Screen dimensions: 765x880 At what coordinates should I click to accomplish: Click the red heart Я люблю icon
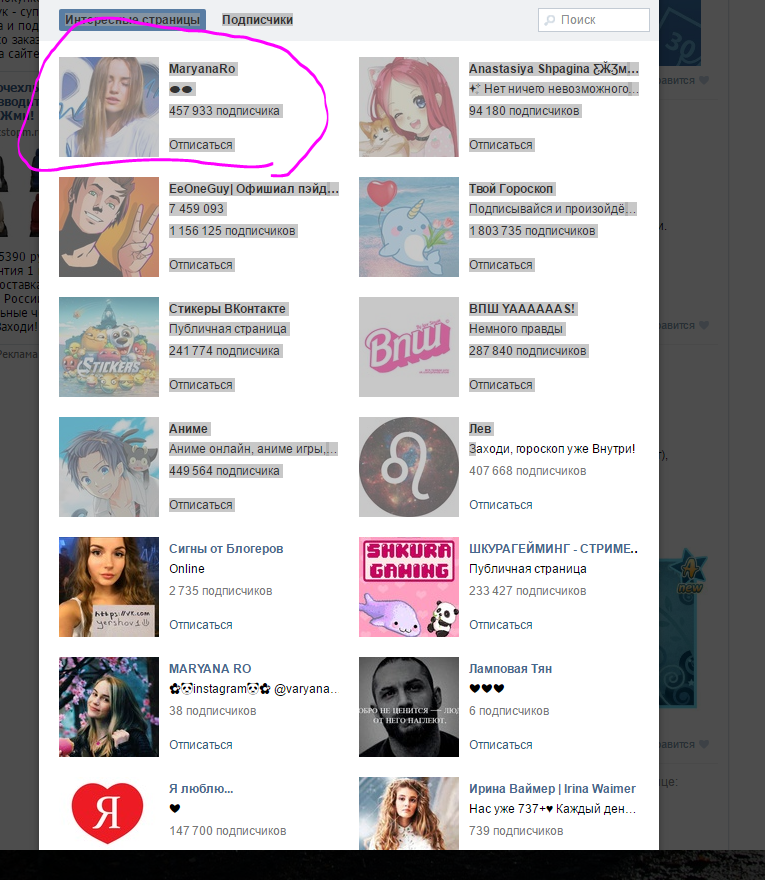[107, 813]
